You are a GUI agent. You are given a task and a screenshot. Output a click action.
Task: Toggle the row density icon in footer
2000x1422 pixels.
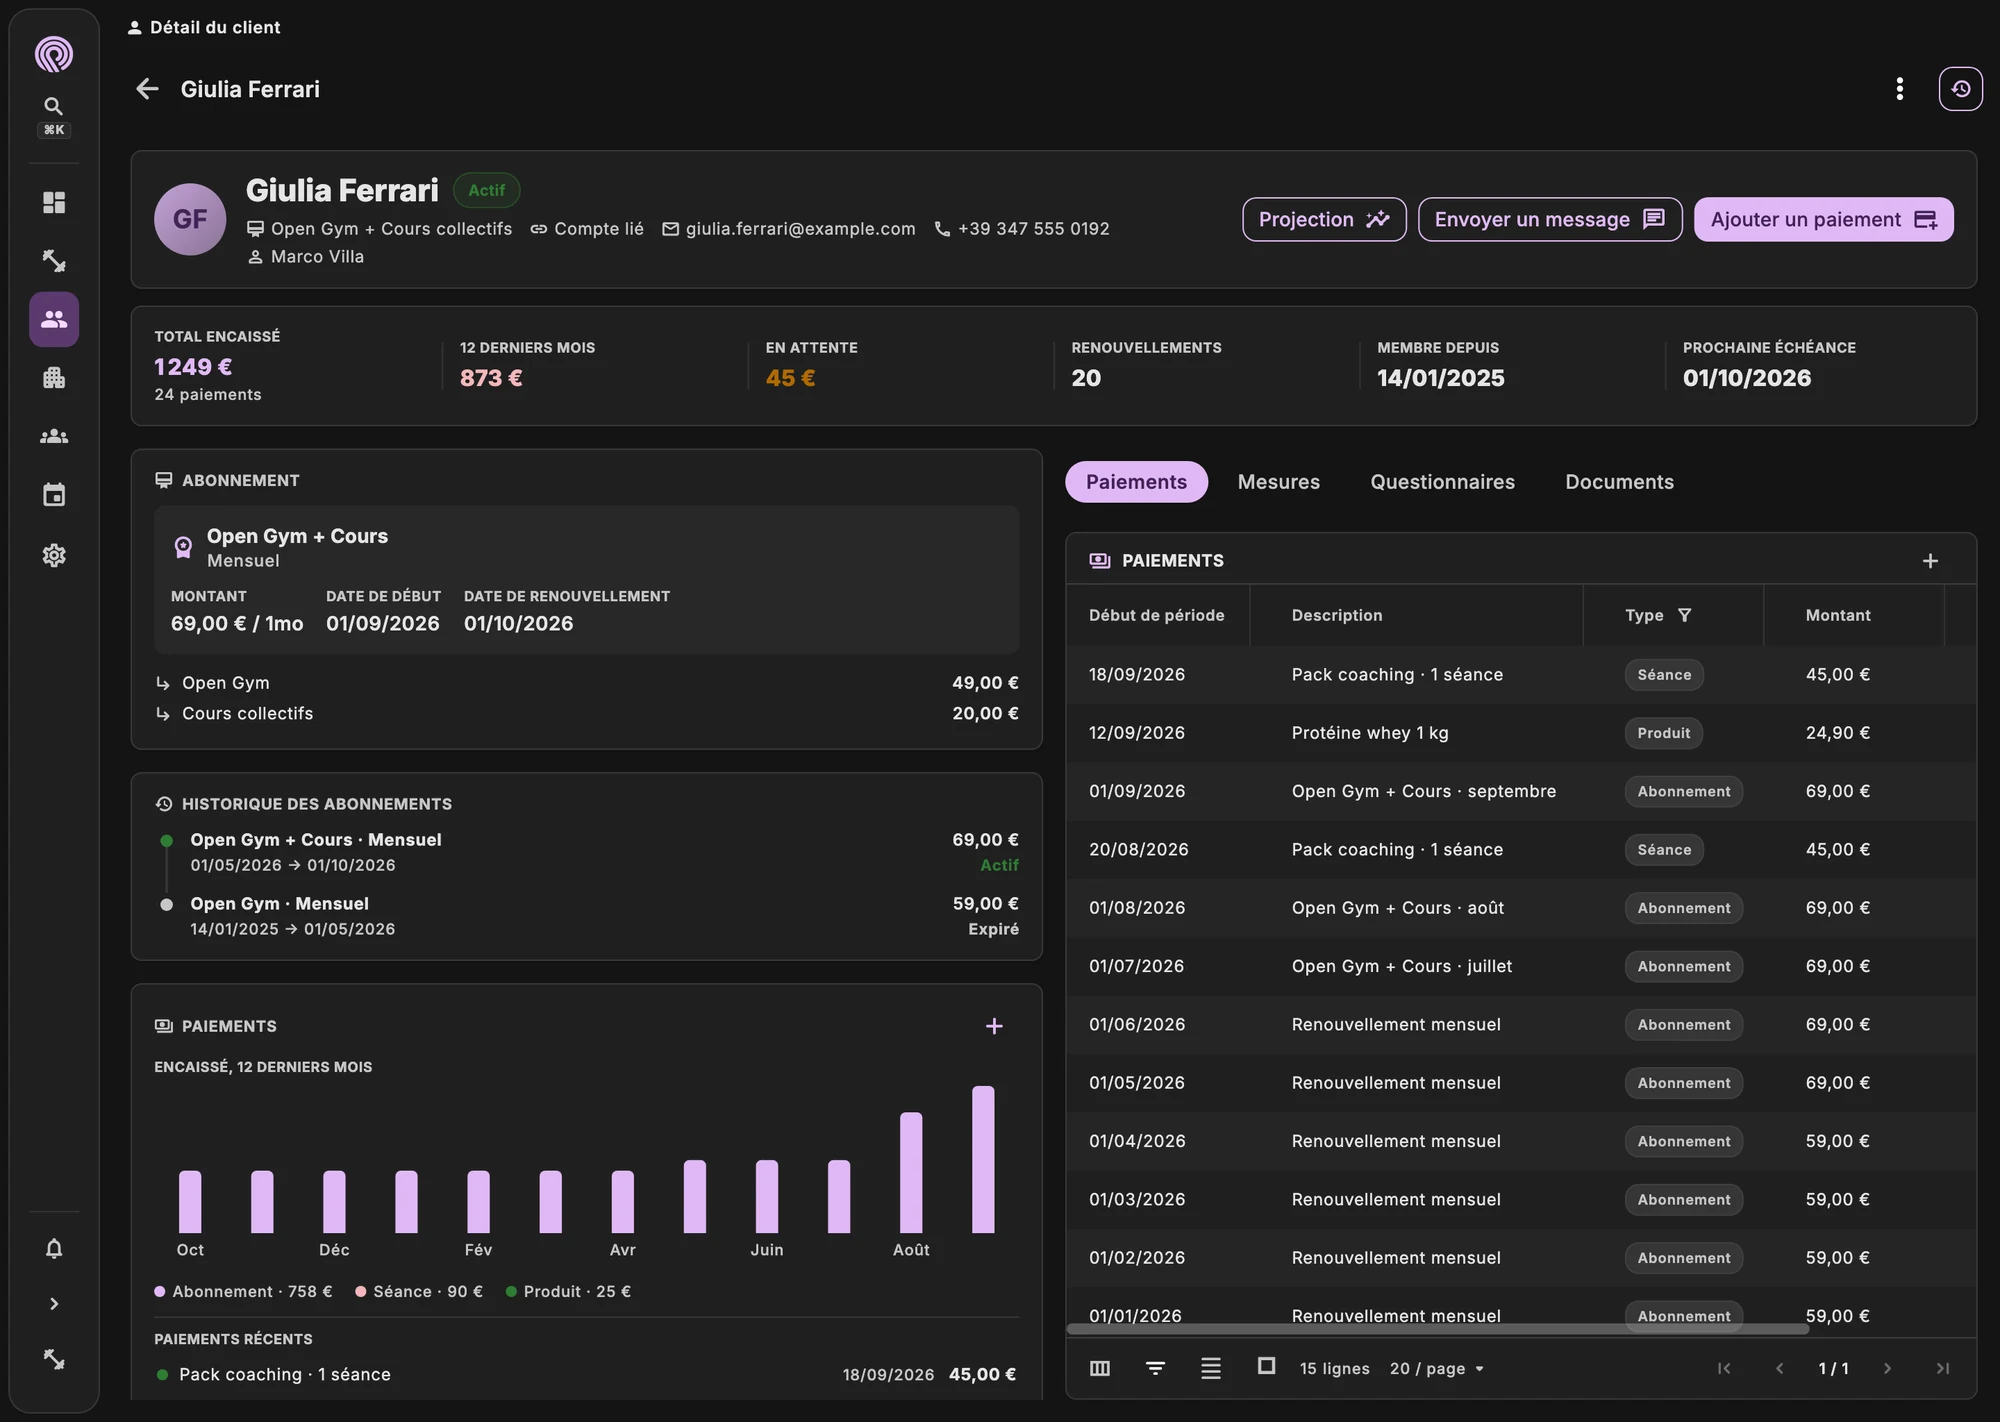pyautogui.click(x=1210, y=1368)
